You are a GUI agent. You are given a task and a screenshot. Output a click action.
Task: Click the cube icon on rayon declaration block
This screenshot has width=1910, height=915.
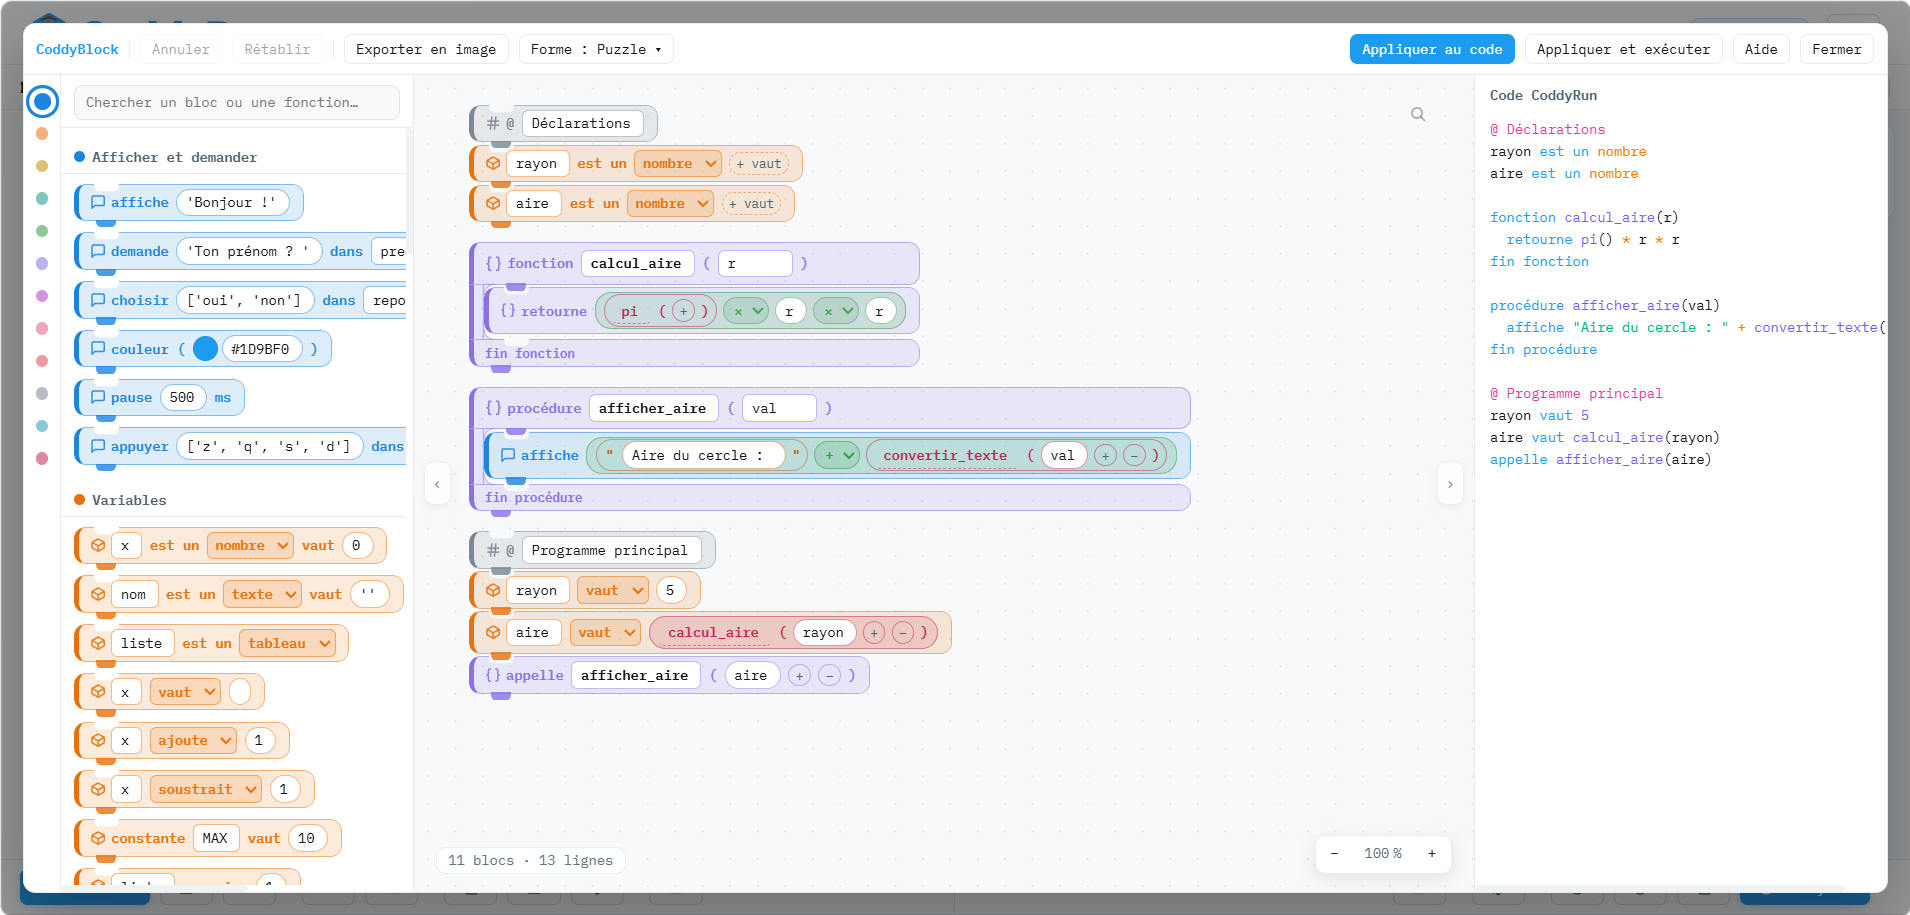pos(493,163)
